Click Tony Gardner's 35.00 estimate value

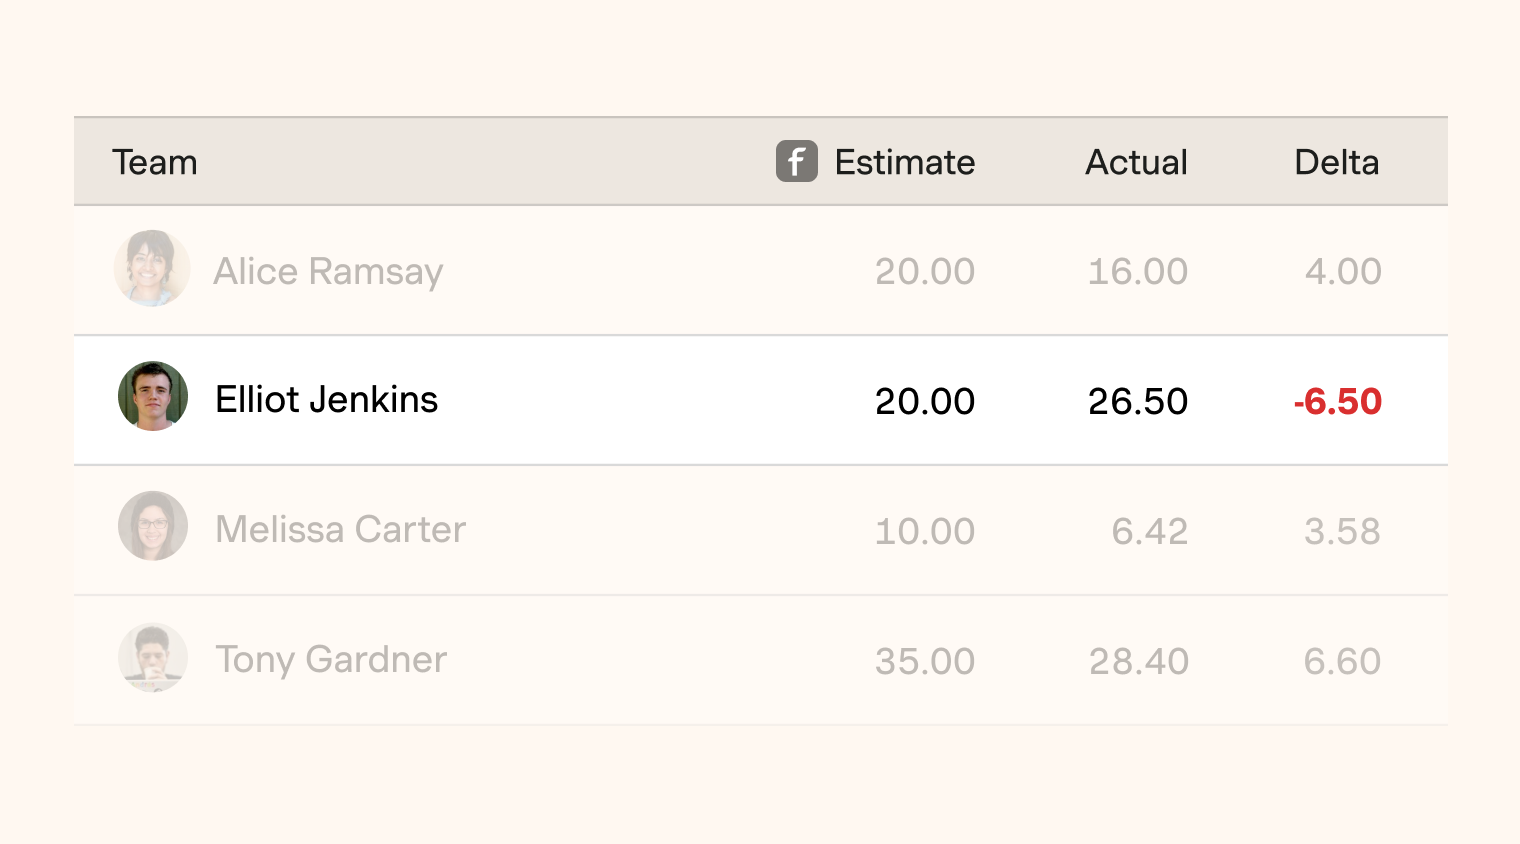tap(925, 662)
